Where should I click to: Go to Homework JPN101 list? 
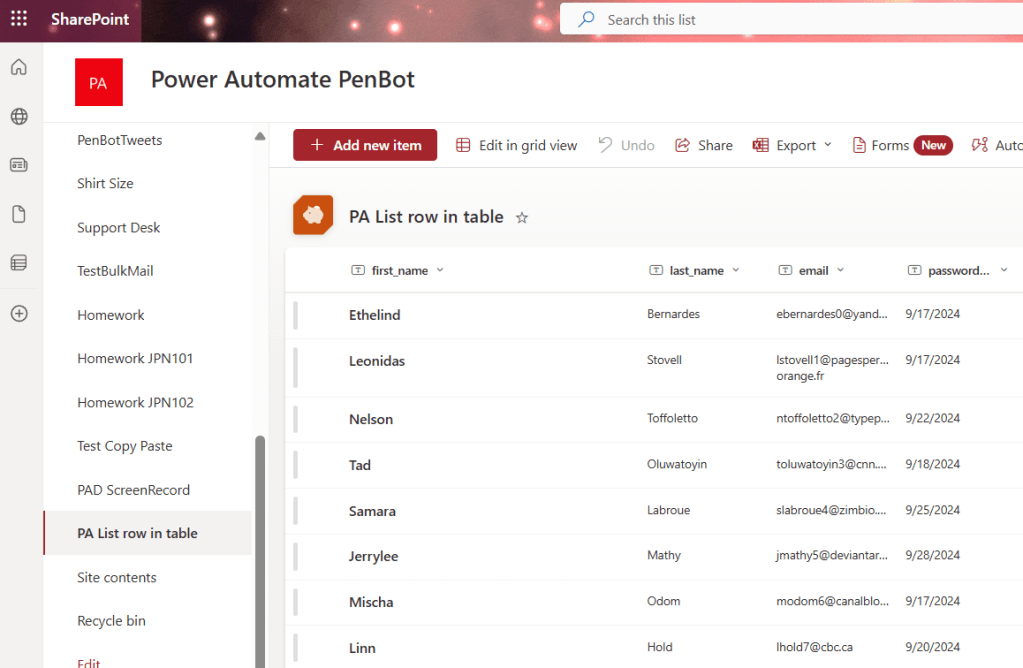(135, 358)
